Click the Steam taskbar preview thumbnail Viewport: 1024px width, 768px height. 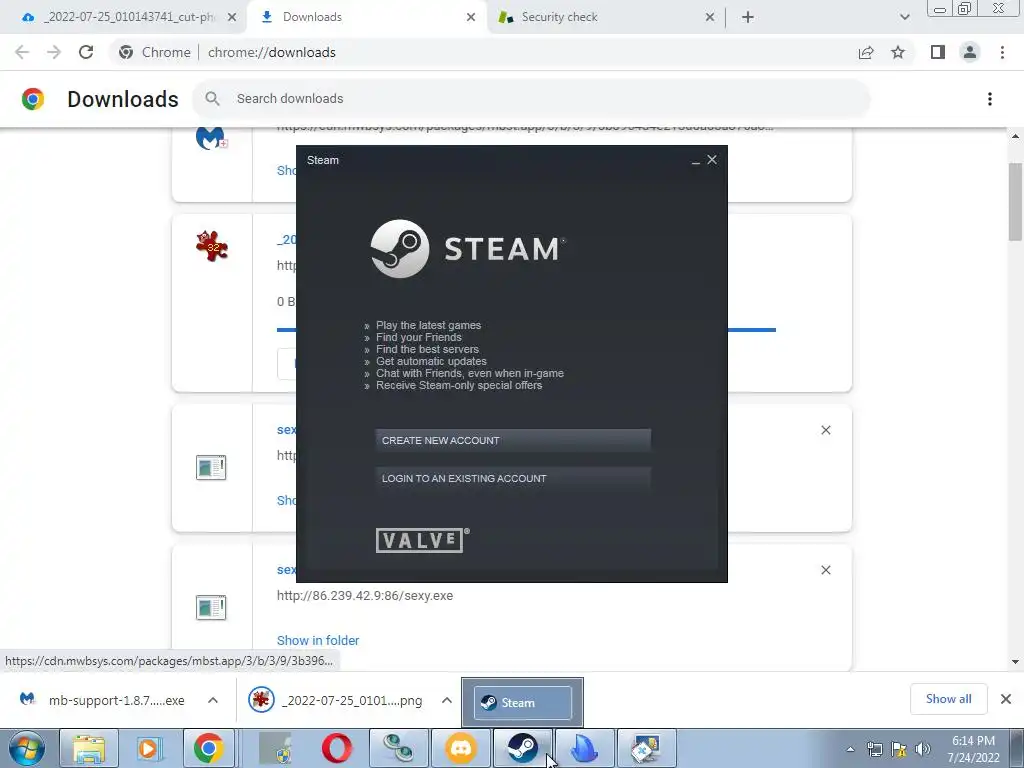[x=522, y=703]
